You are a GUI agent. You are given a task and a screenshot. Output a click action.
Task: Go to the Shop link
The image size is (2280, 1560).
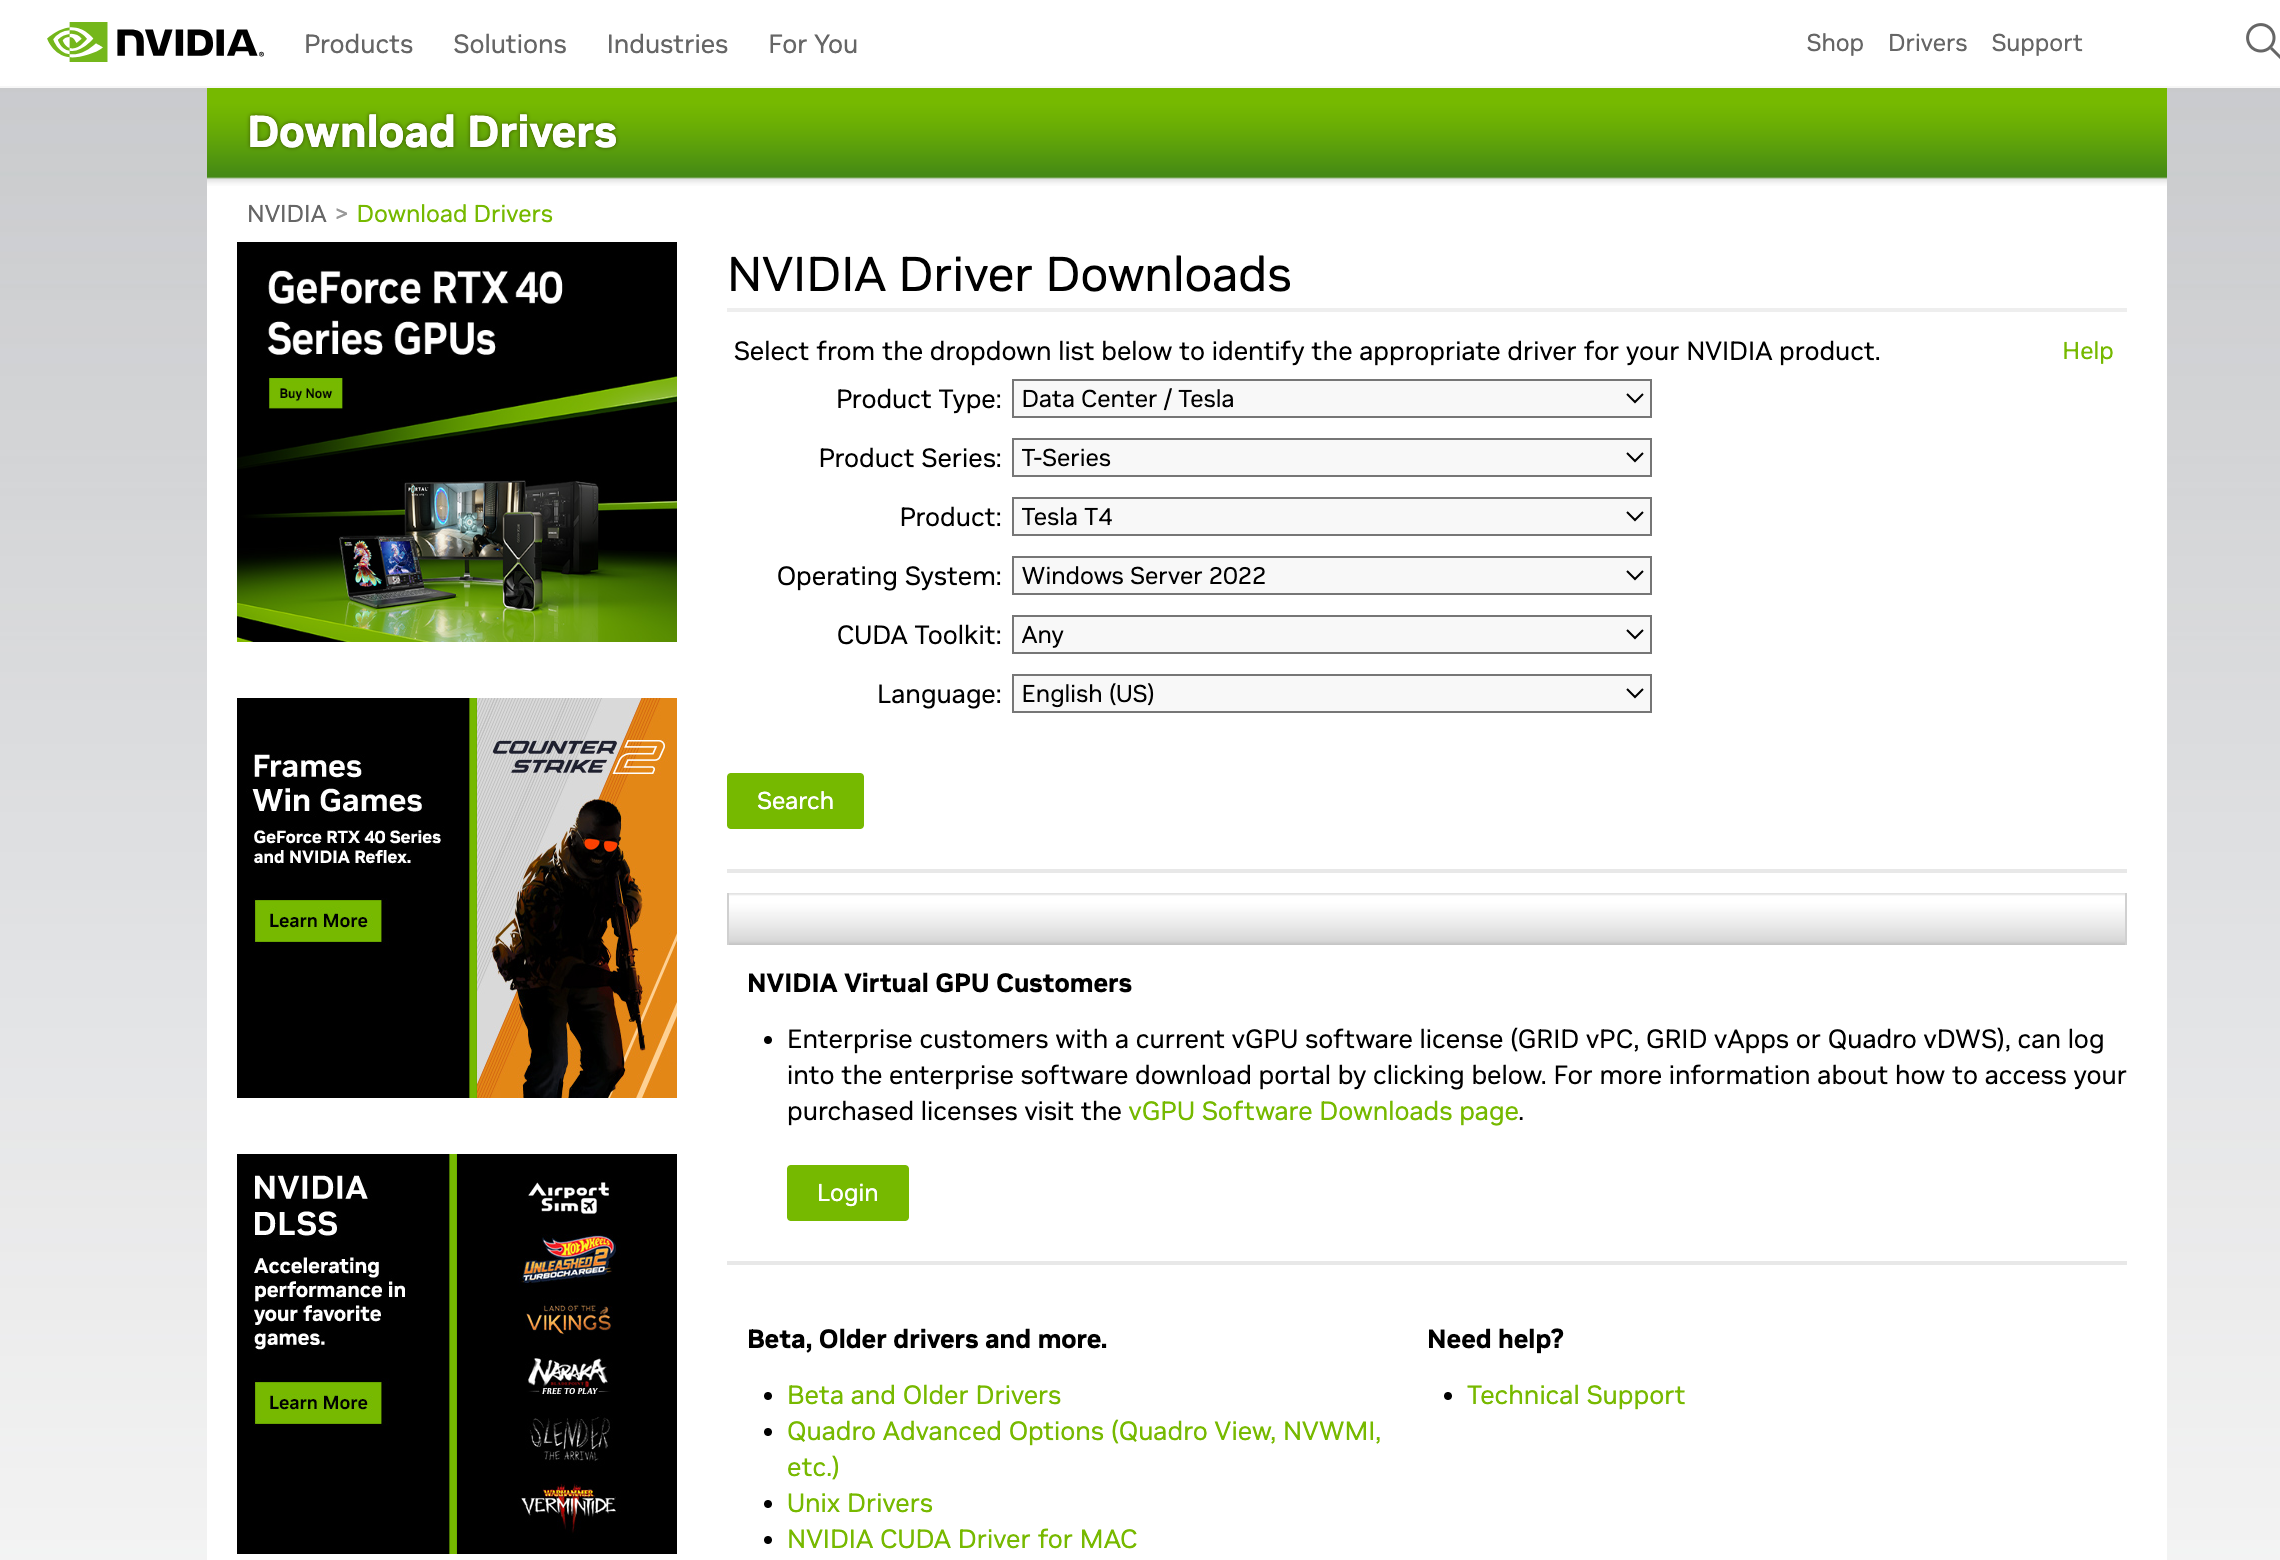tap(1834, 43)
